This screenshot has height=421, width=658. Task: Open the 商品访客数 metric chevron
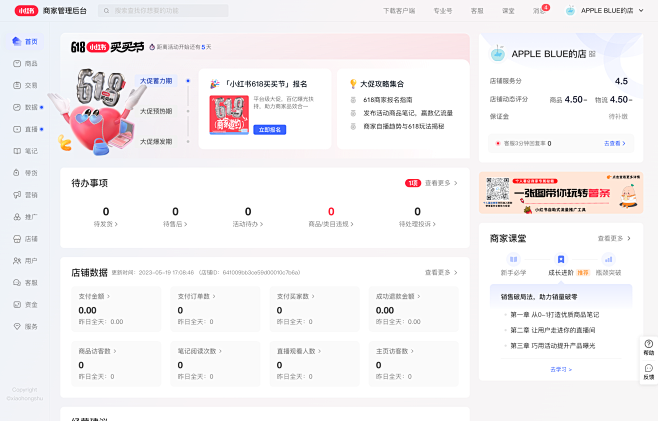[115, 351]
